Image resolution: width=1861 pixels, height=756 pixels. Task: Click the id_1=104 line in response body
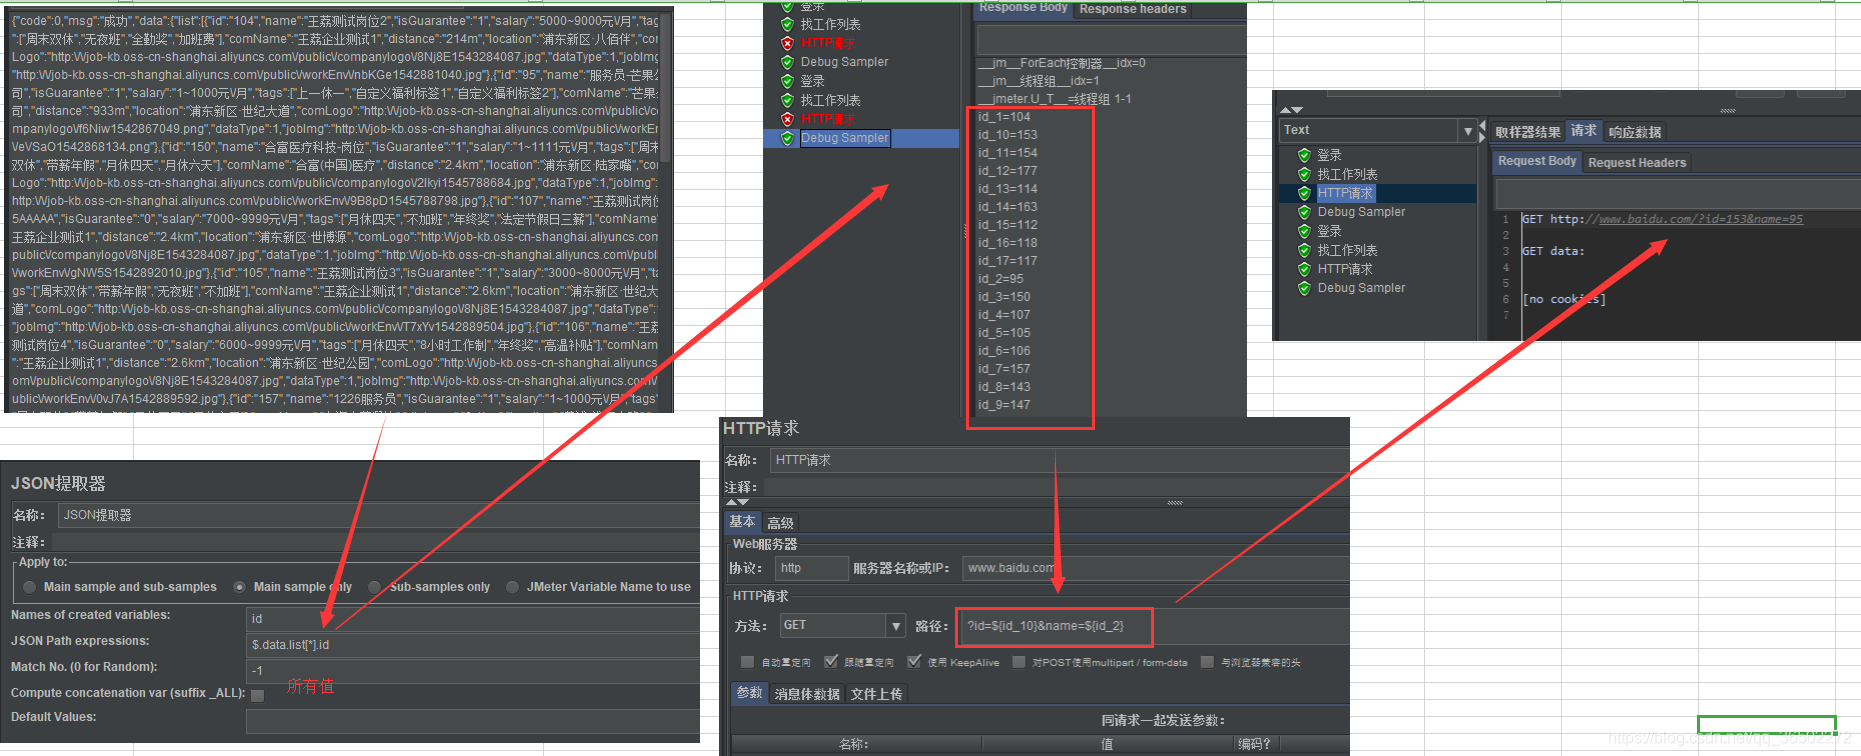tap(1003, 117)
